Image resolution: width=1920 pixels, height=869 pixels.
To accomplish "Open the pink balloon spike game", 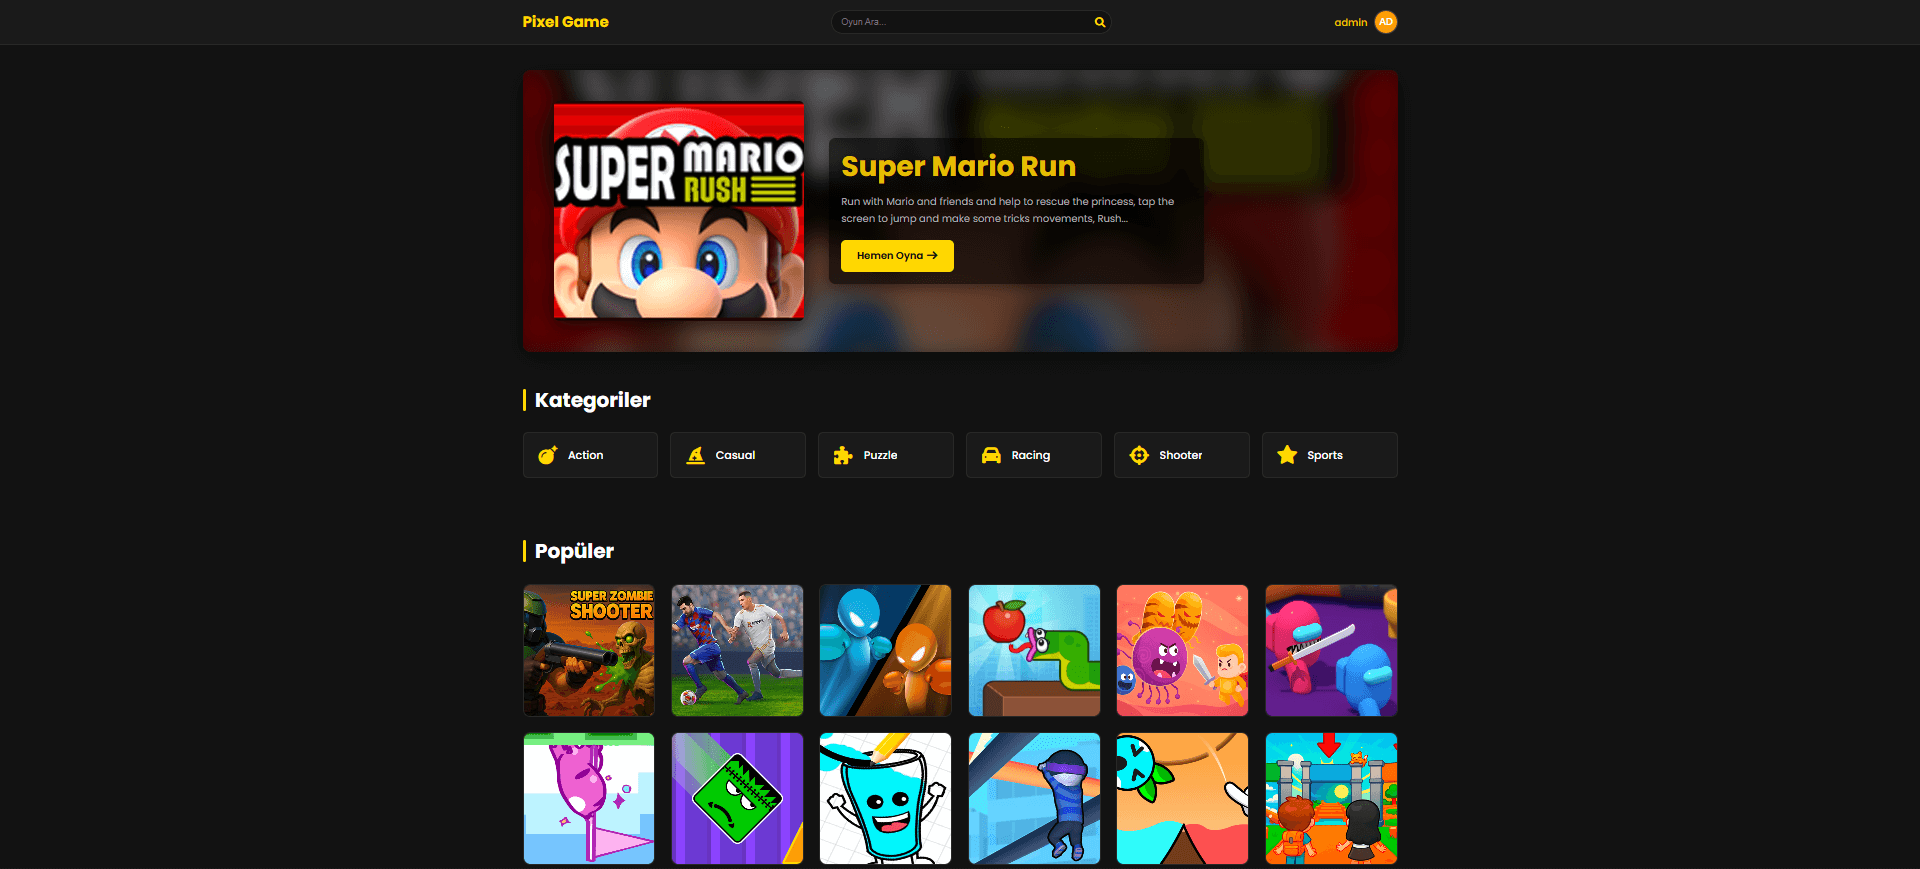I will point(589,799).
